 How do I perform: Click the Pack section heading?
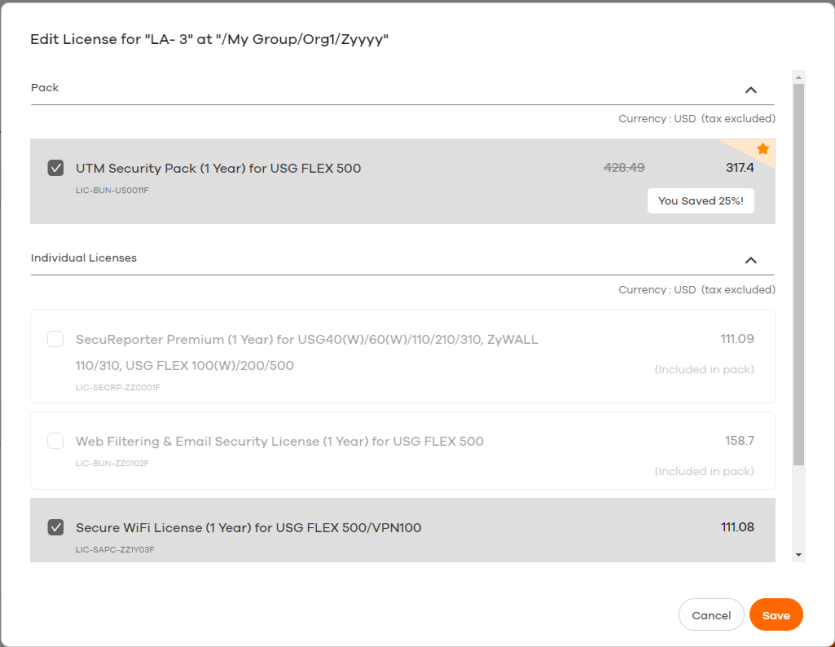point(45,87)
